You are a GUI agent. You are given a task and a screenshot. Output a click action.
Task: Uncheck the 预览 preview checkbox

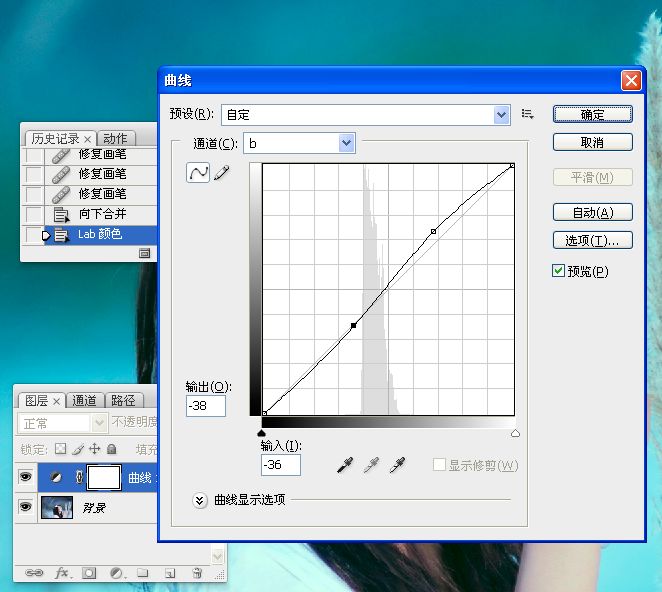click(559, 271)
